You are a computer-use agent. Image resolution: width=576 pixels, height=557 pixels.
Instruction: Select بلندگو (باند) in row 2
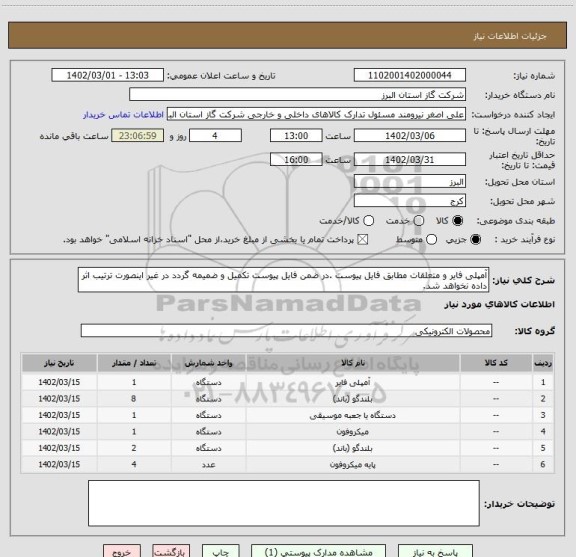353,399
